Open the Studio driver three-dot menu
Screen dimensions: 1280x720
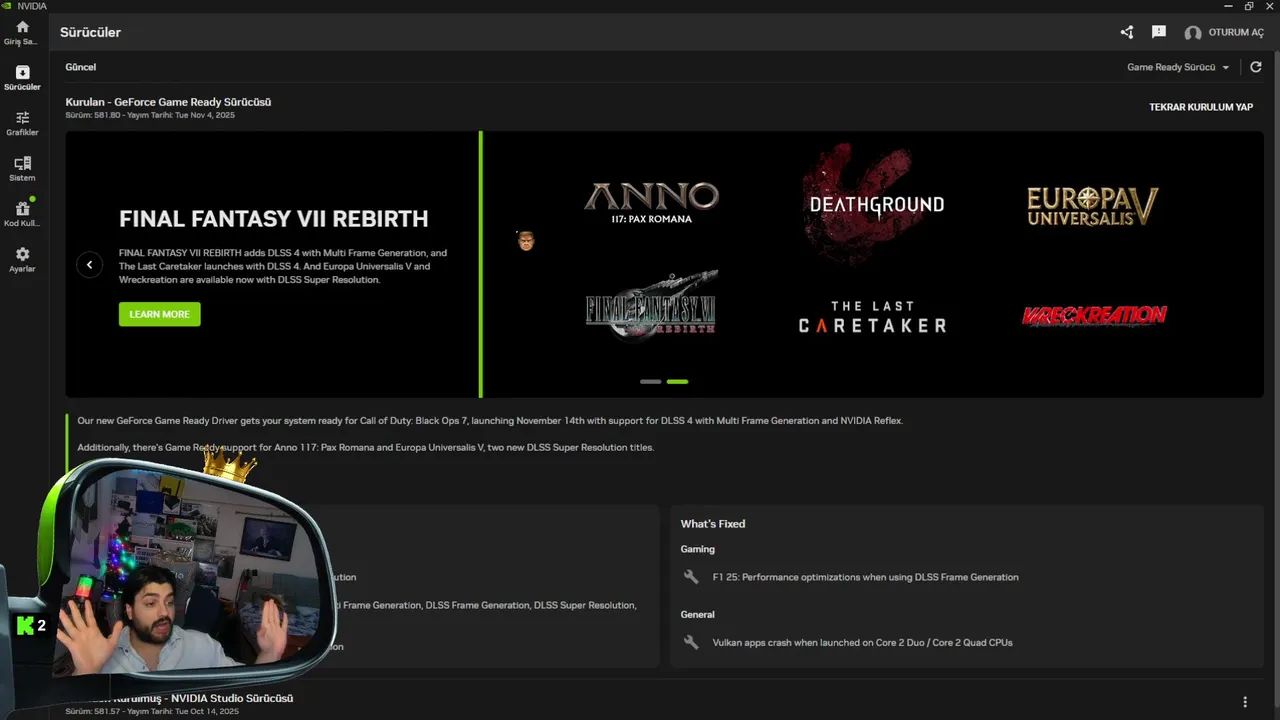pyautogui.click(x=1245, y=702)
